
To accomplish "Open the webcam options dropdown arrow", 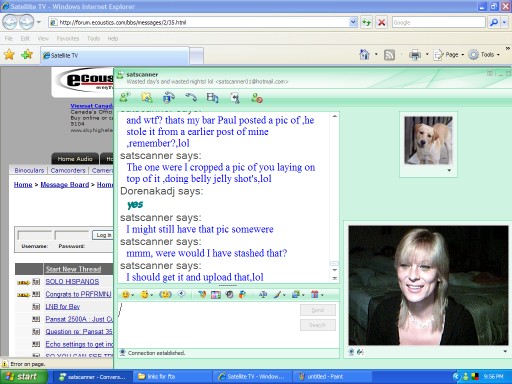I will 505,351.
